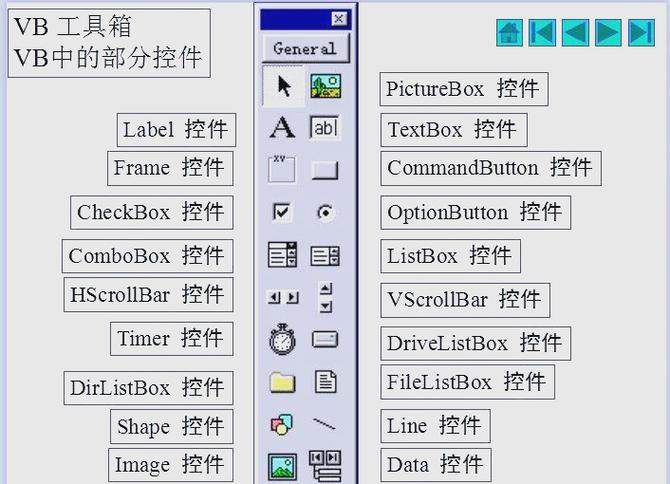This screenshot has height=484, width=670.
Task: Click the 'CommandButton 控件' label
Action: (x=491, y=168)
